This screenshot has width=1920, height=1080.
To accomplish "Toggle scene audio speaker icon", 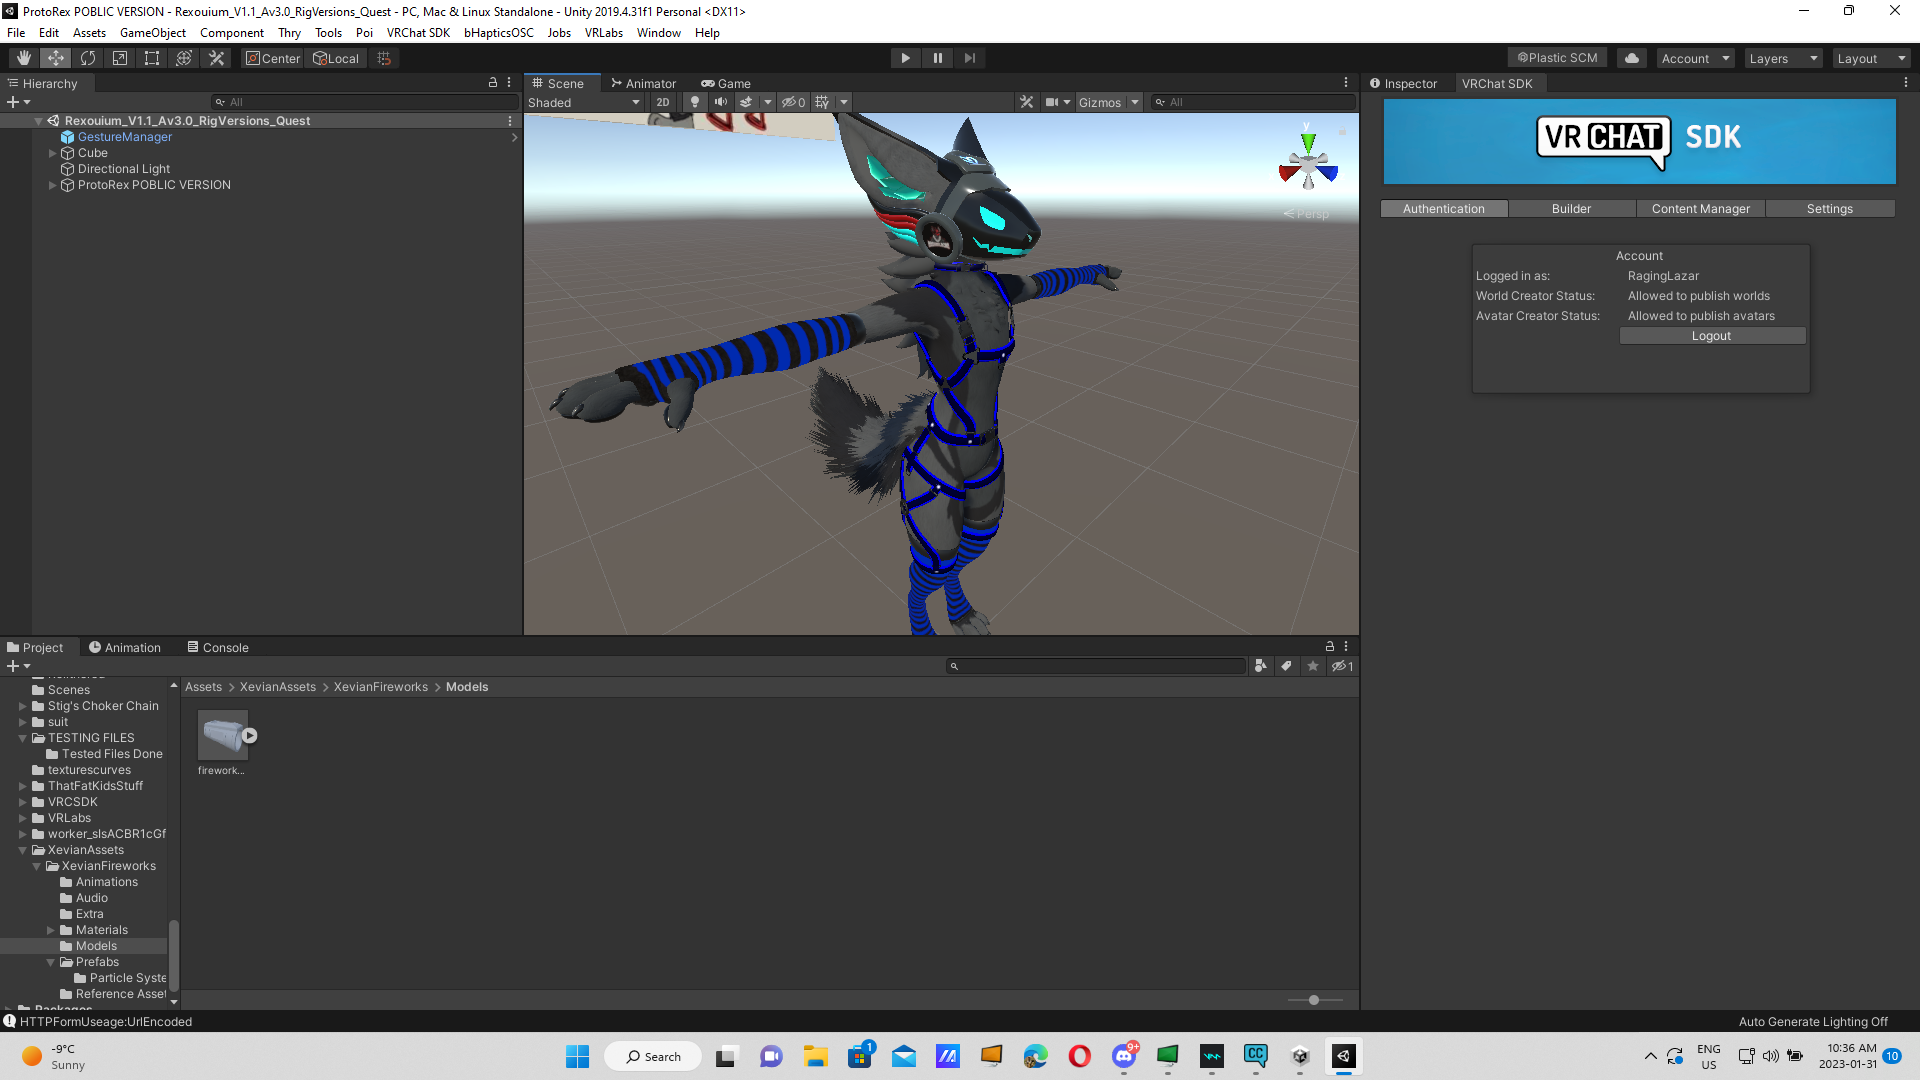I will tap(721, 102).
